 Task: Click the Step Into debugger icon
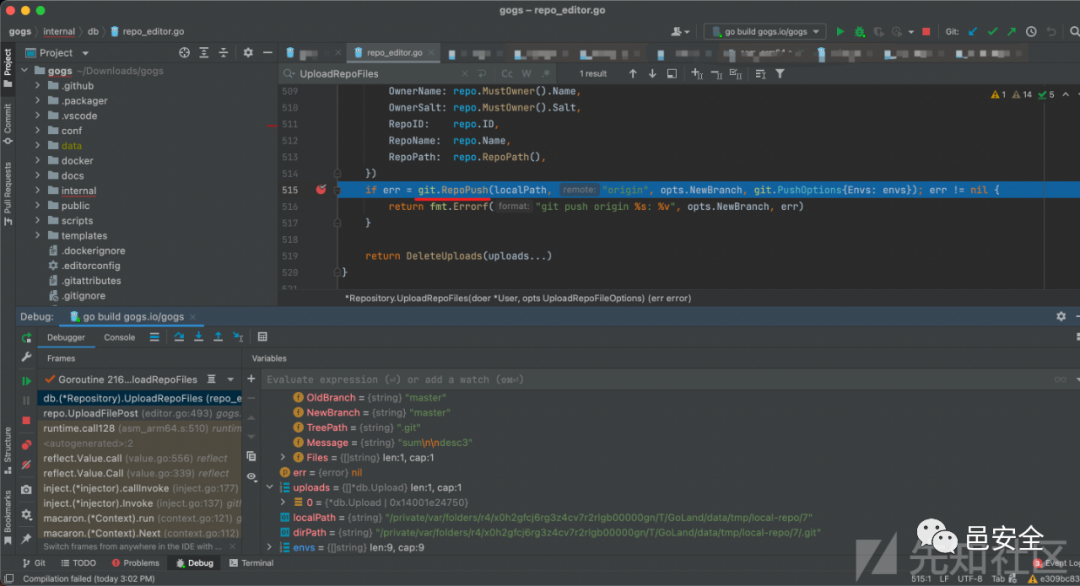[x=199, y=338]
